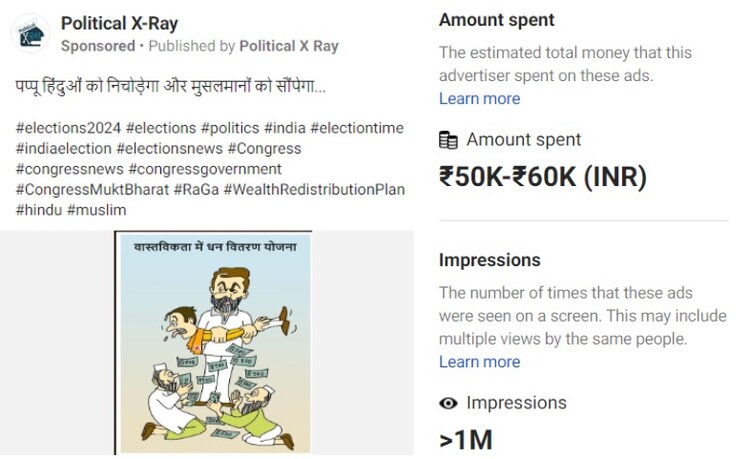Click the Hindi ad caption text
This screenshot has width=750, height=459.
tap(170, 88)
